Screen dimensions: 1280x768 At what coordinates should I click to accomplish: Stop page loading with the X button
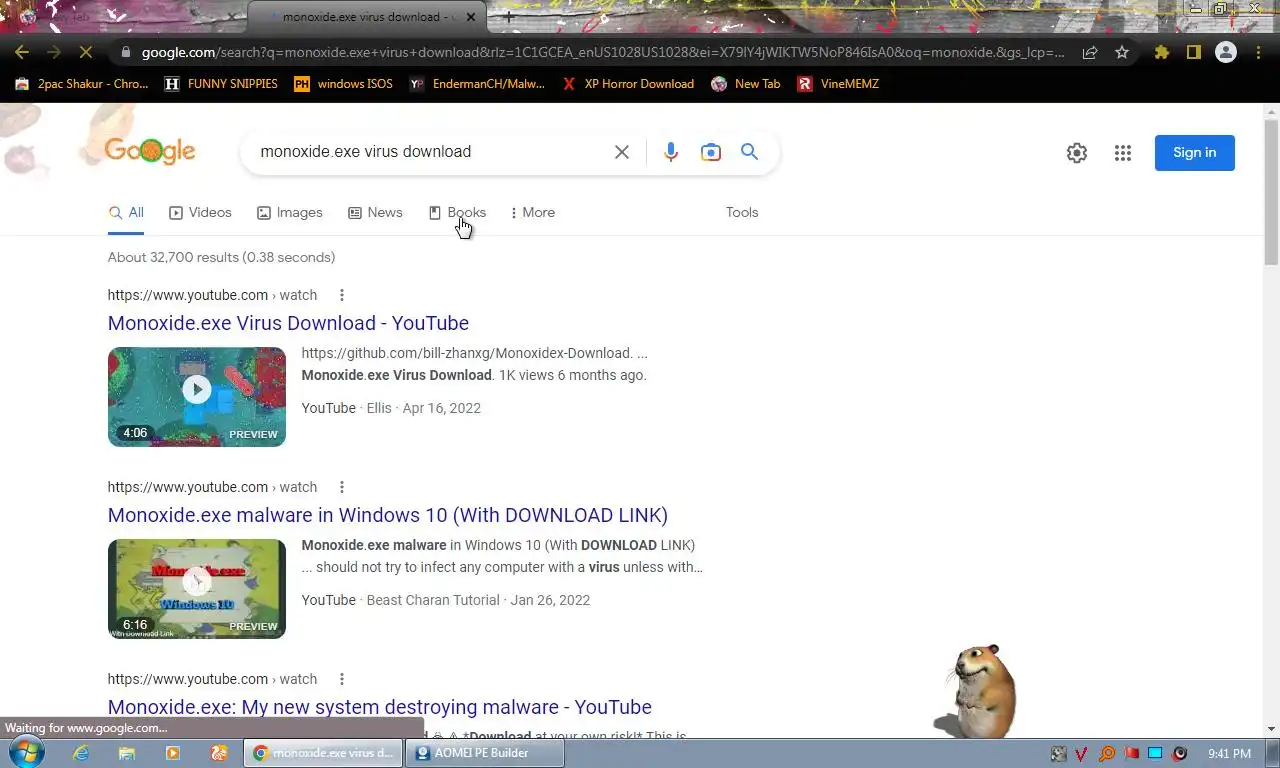86,52
